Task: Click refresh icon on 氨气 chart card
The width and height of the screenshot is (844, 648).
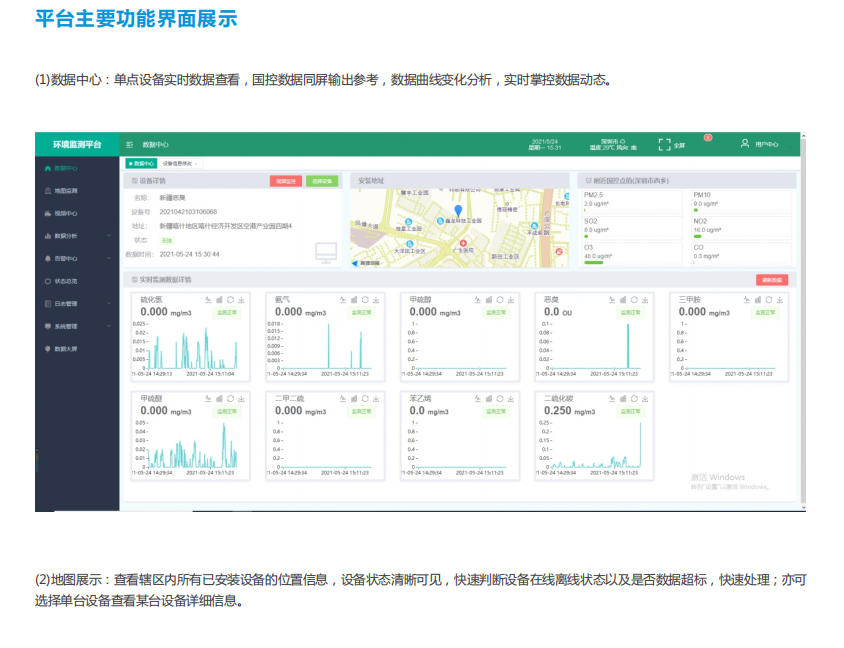Action: pyautogui.click(x=366, y=299)
